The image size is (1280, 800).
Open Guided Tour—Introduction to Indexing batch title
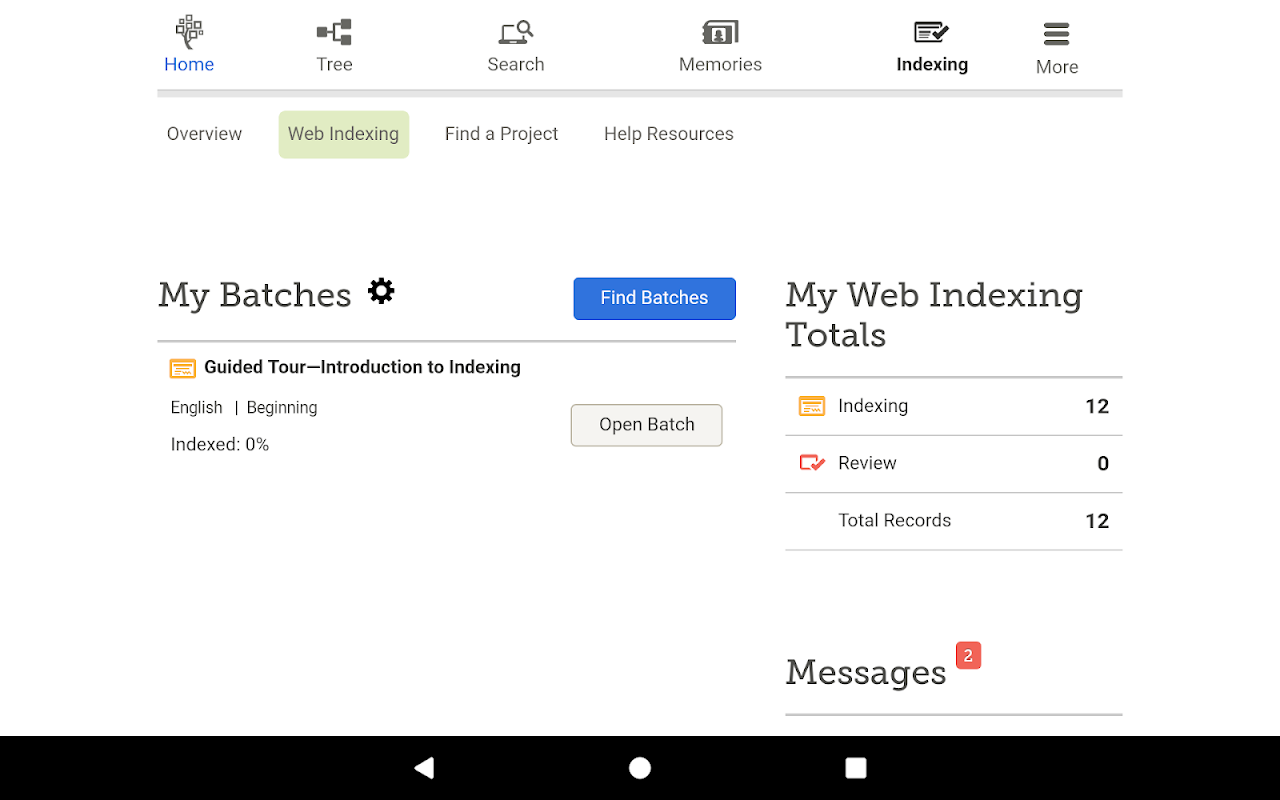[x=362, y=367]
